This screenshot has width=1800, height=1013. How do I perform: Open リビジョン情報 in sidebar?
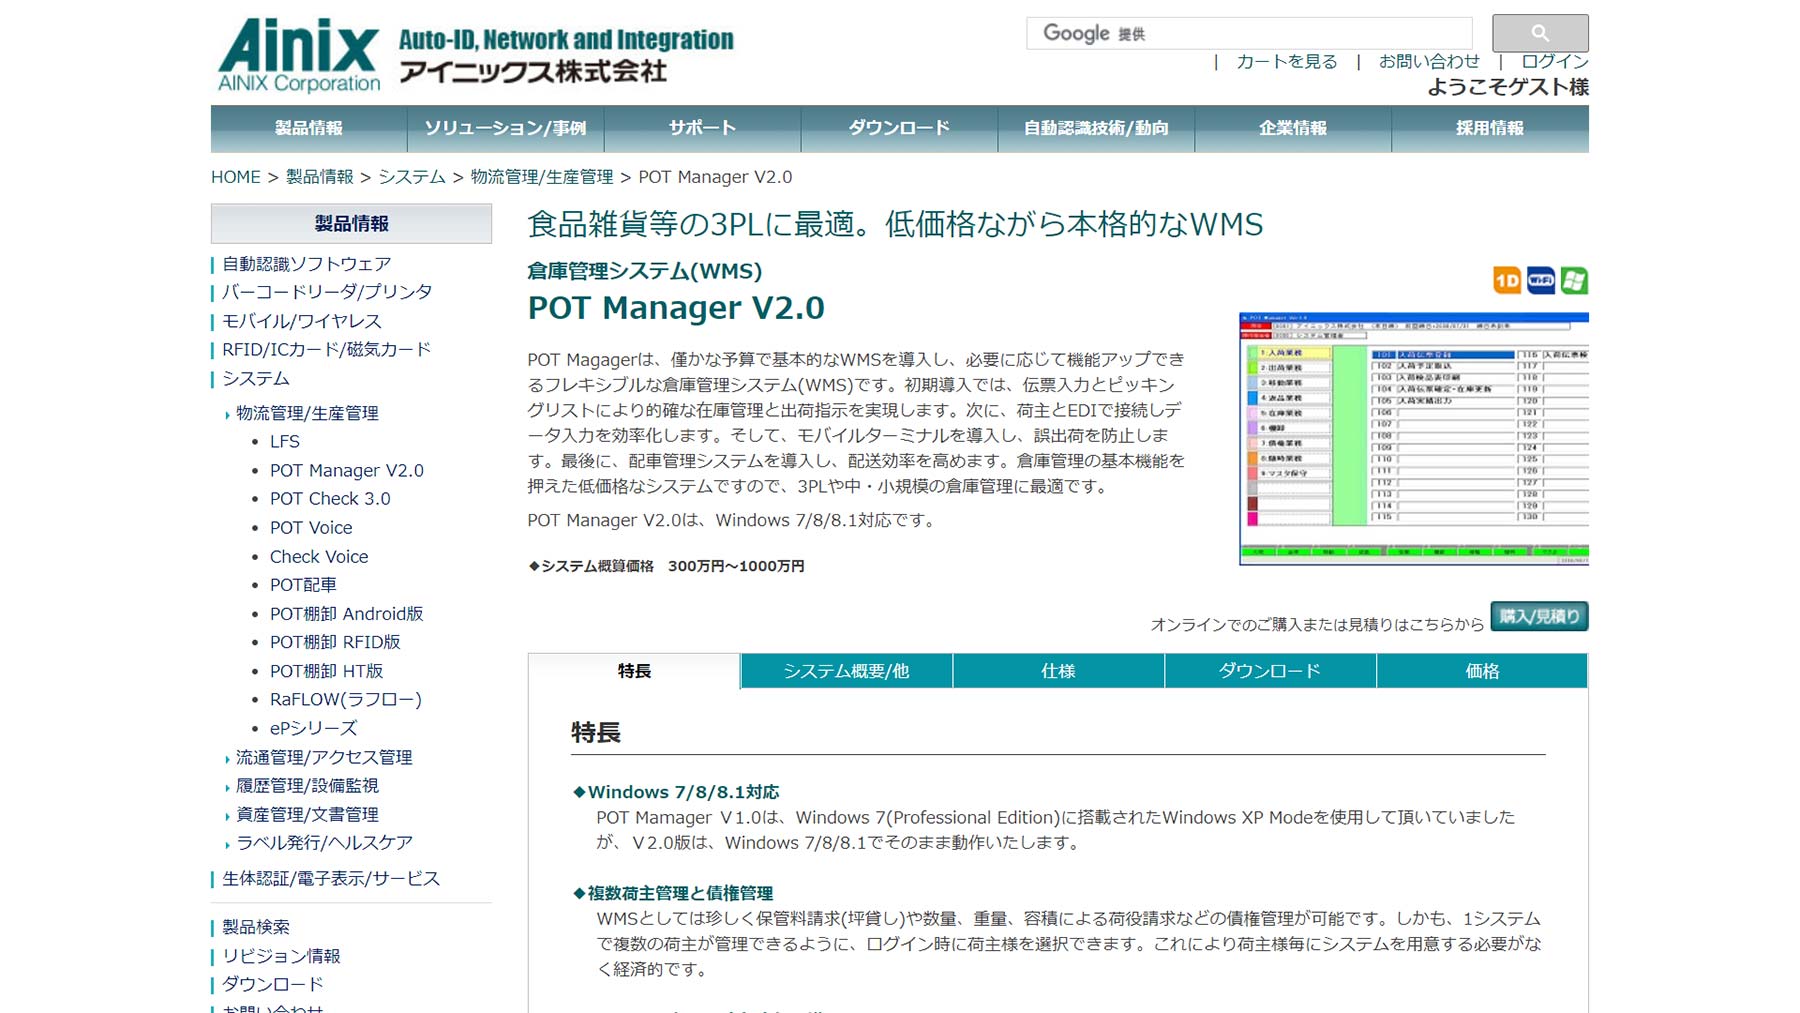coord(281,956)
